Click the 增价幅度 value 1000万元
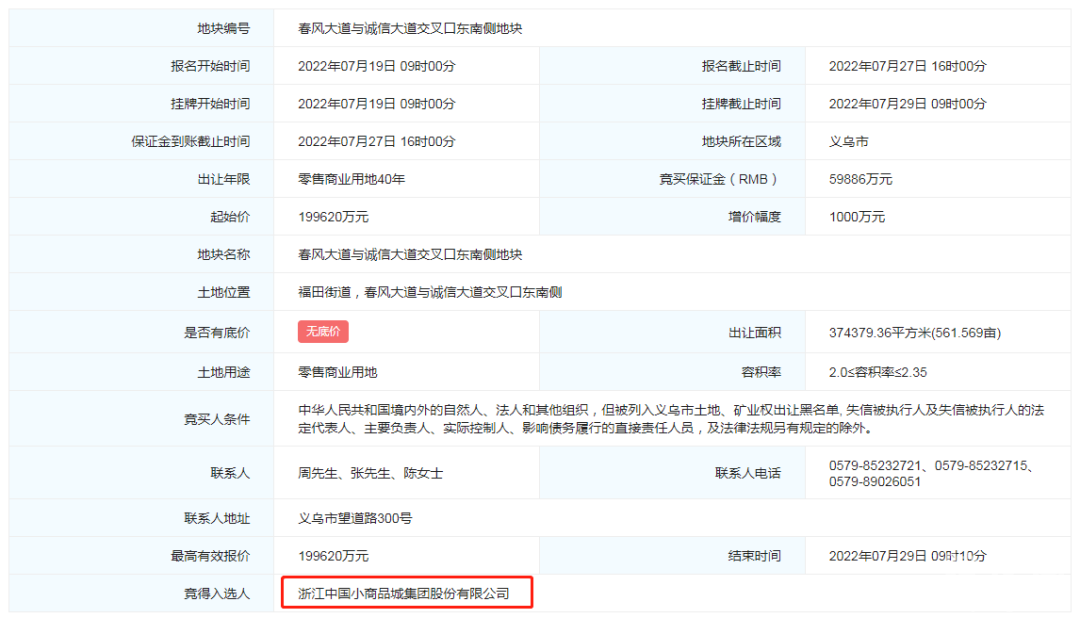1080x618 pixels. [x=857, y=217]
